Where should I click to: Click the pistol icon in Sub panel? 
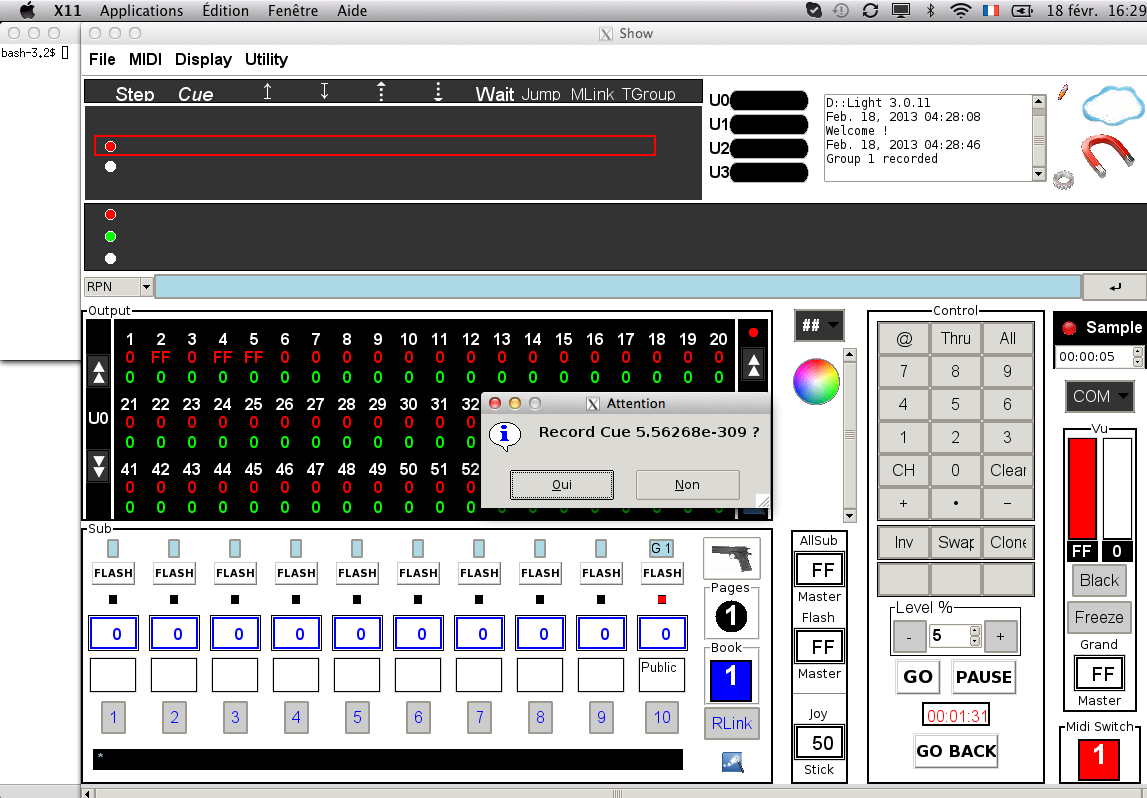click(731, 557)
